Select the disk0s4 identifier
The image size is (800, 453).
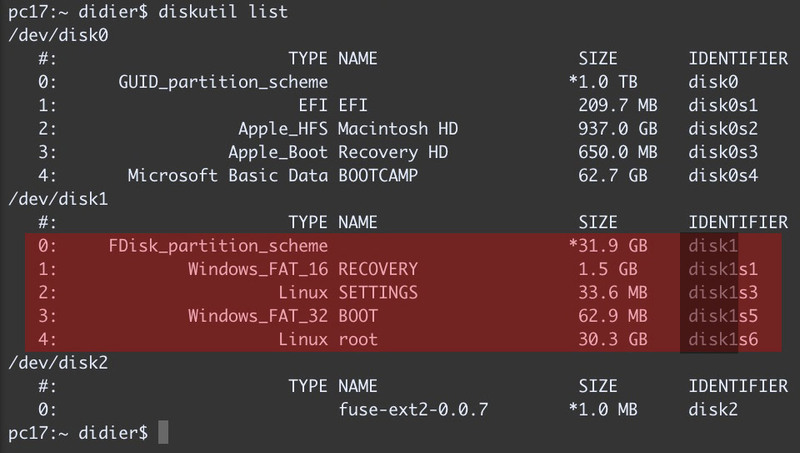(723, 176)
